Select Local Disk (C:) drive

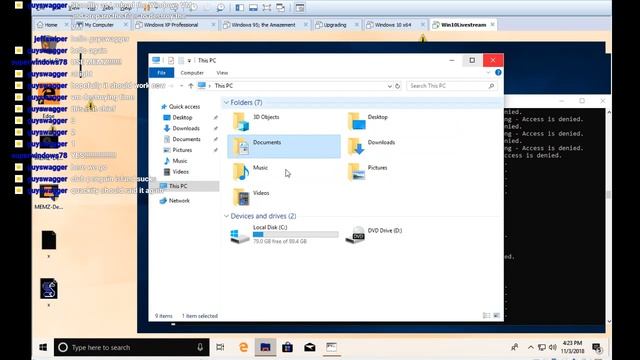(284, 234)
